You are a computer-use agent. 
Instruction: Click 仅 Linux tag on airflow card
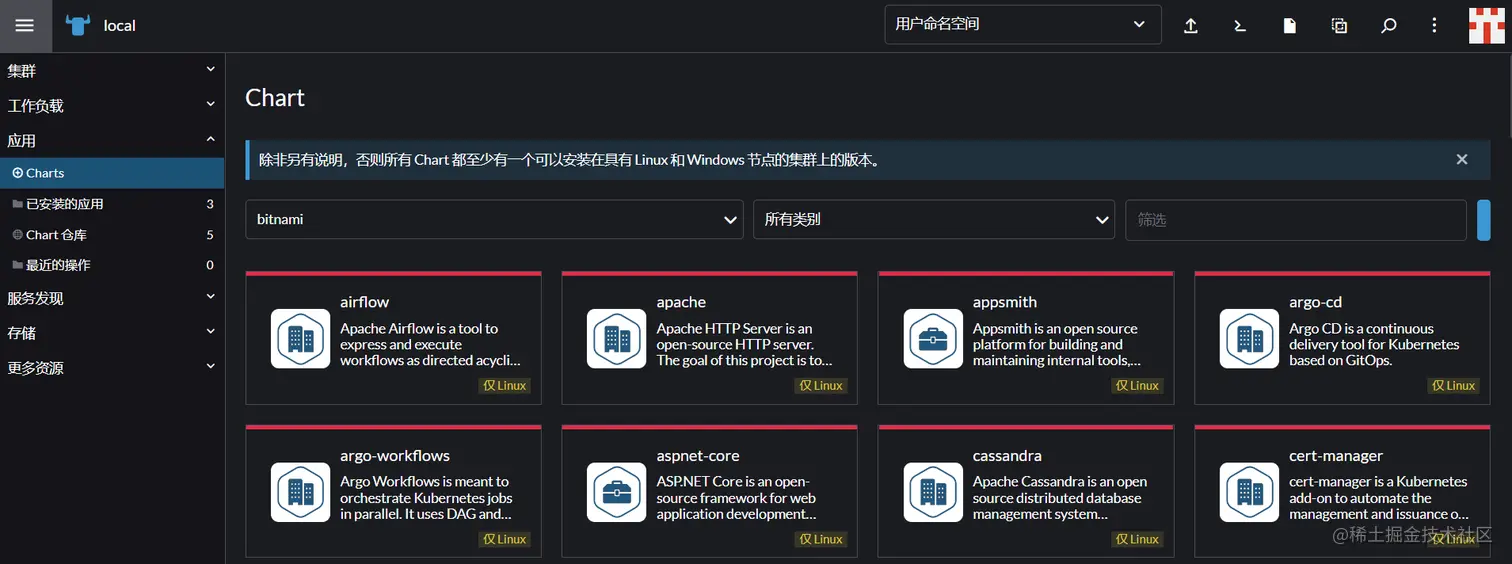[x=505, y=385]
